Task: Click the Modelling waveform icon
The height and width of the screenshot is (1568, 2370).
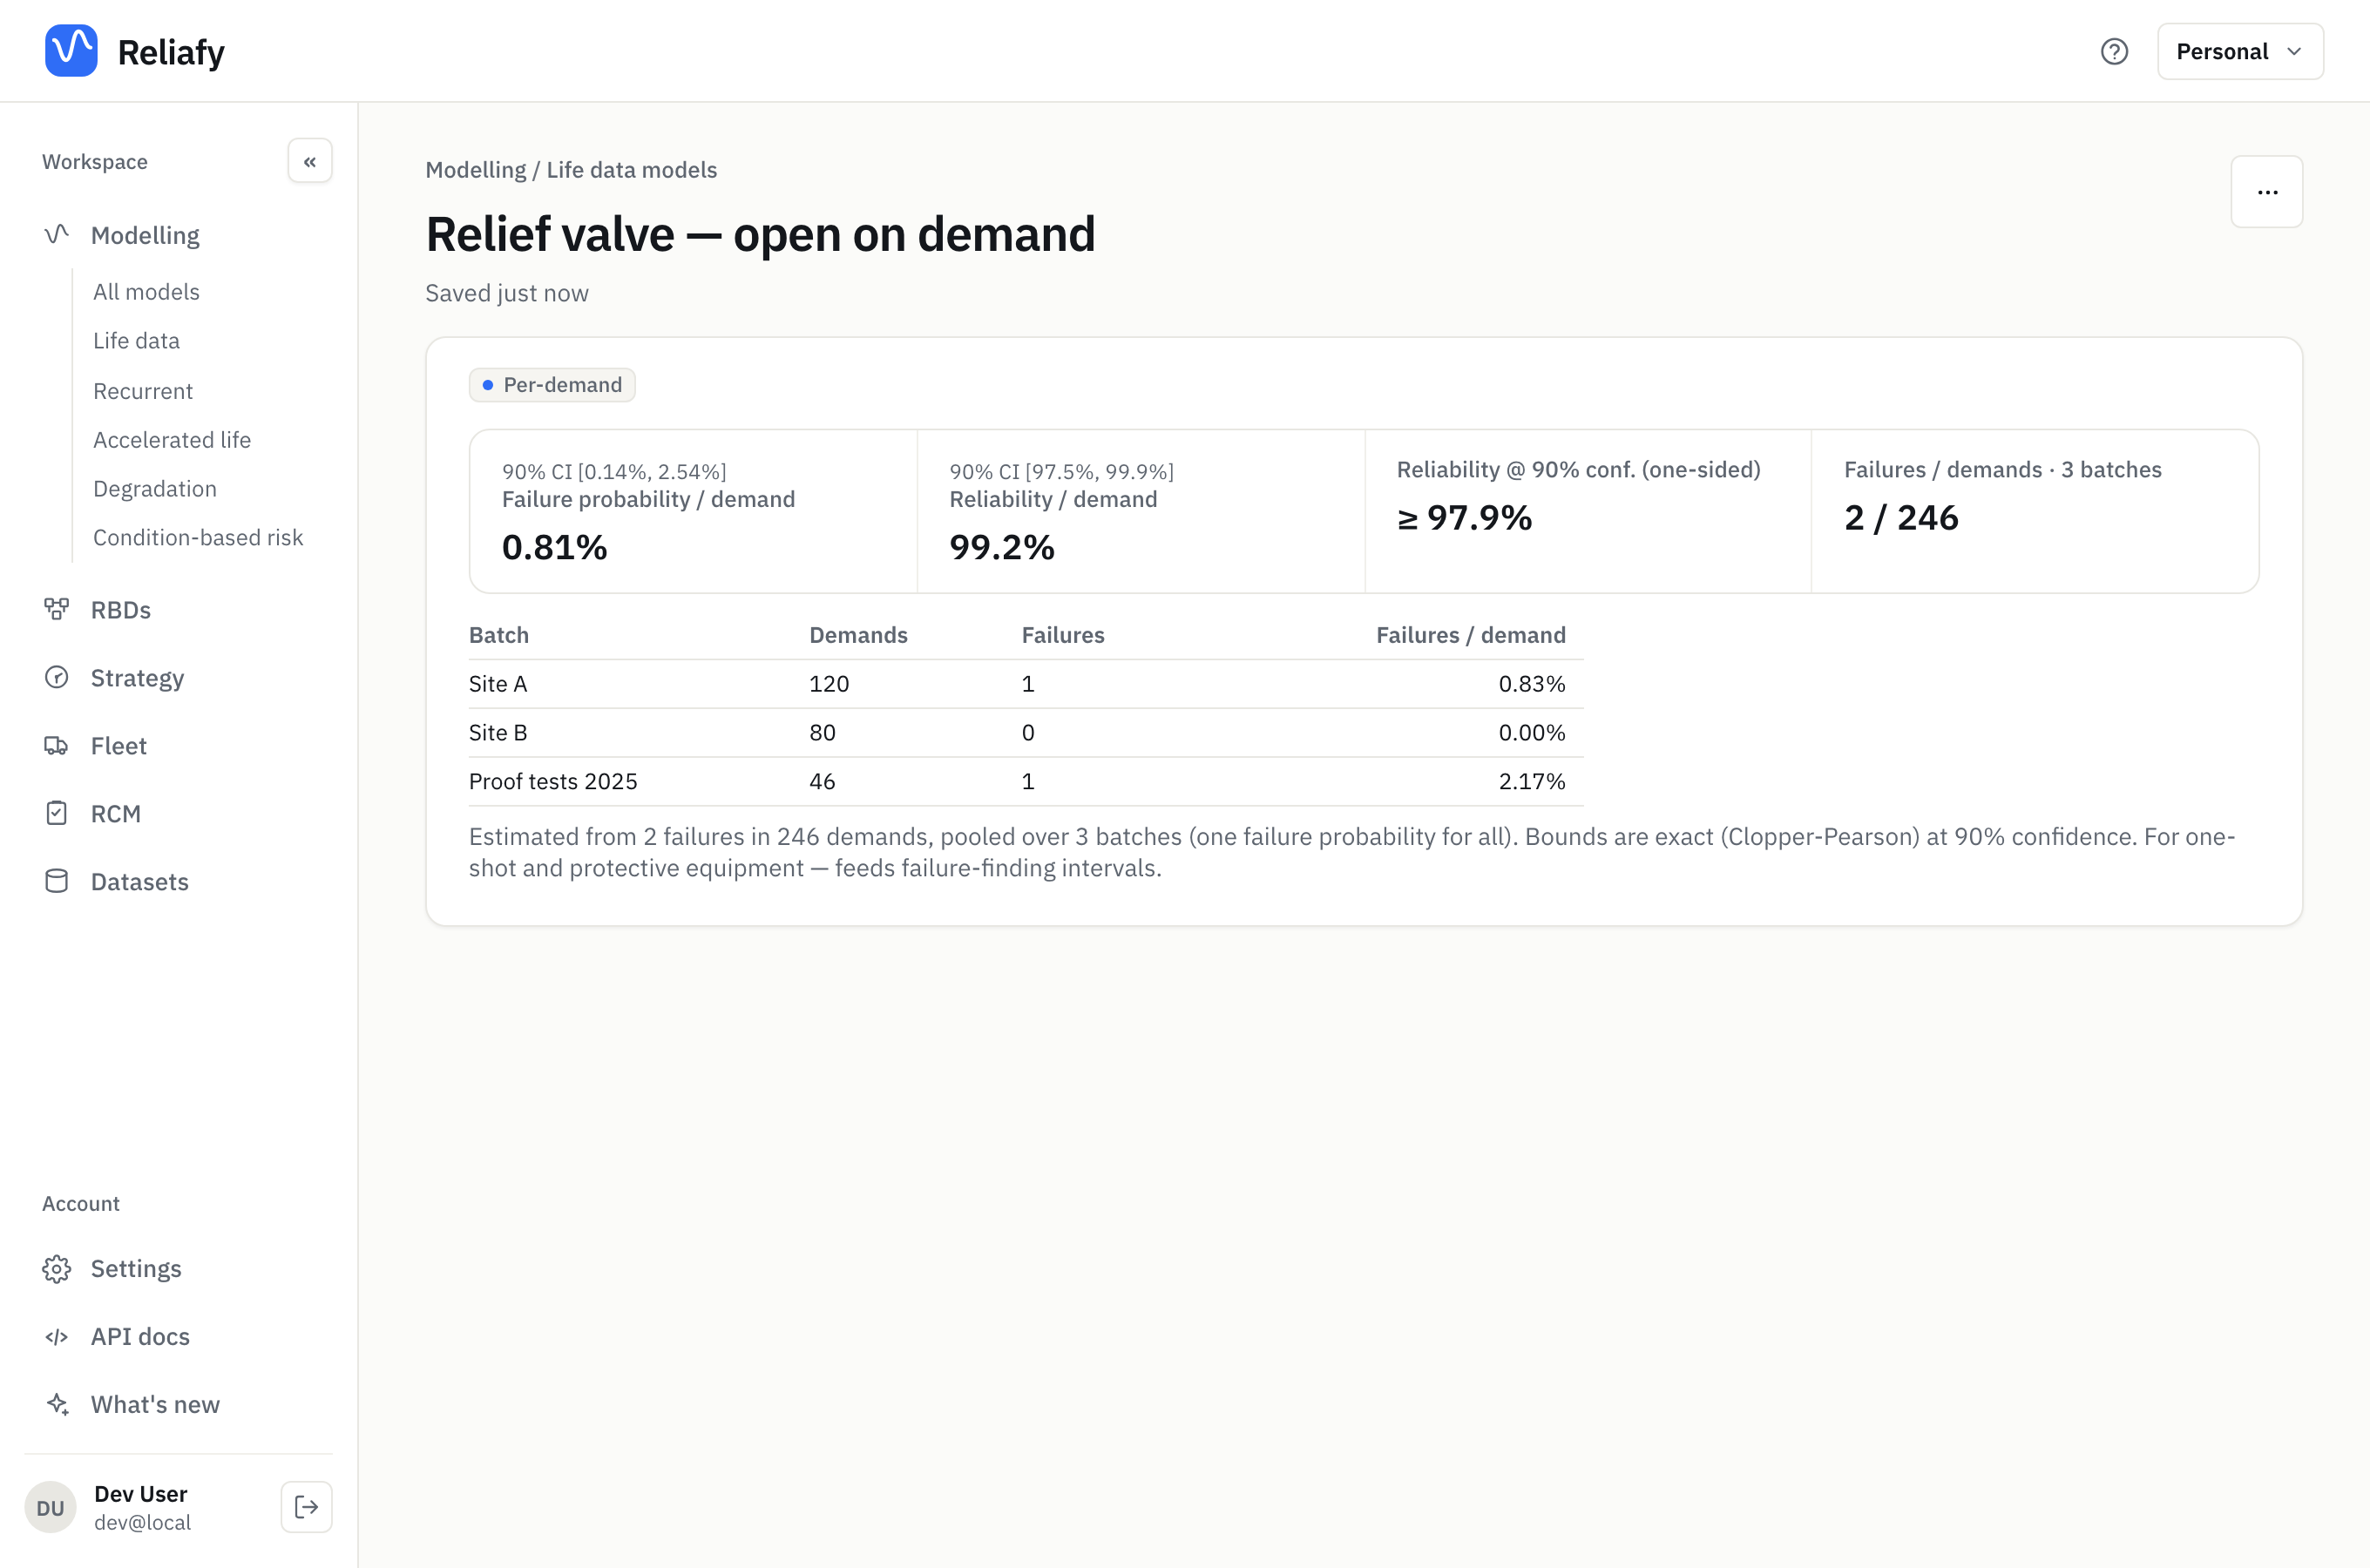Action: tap(57, 235)
